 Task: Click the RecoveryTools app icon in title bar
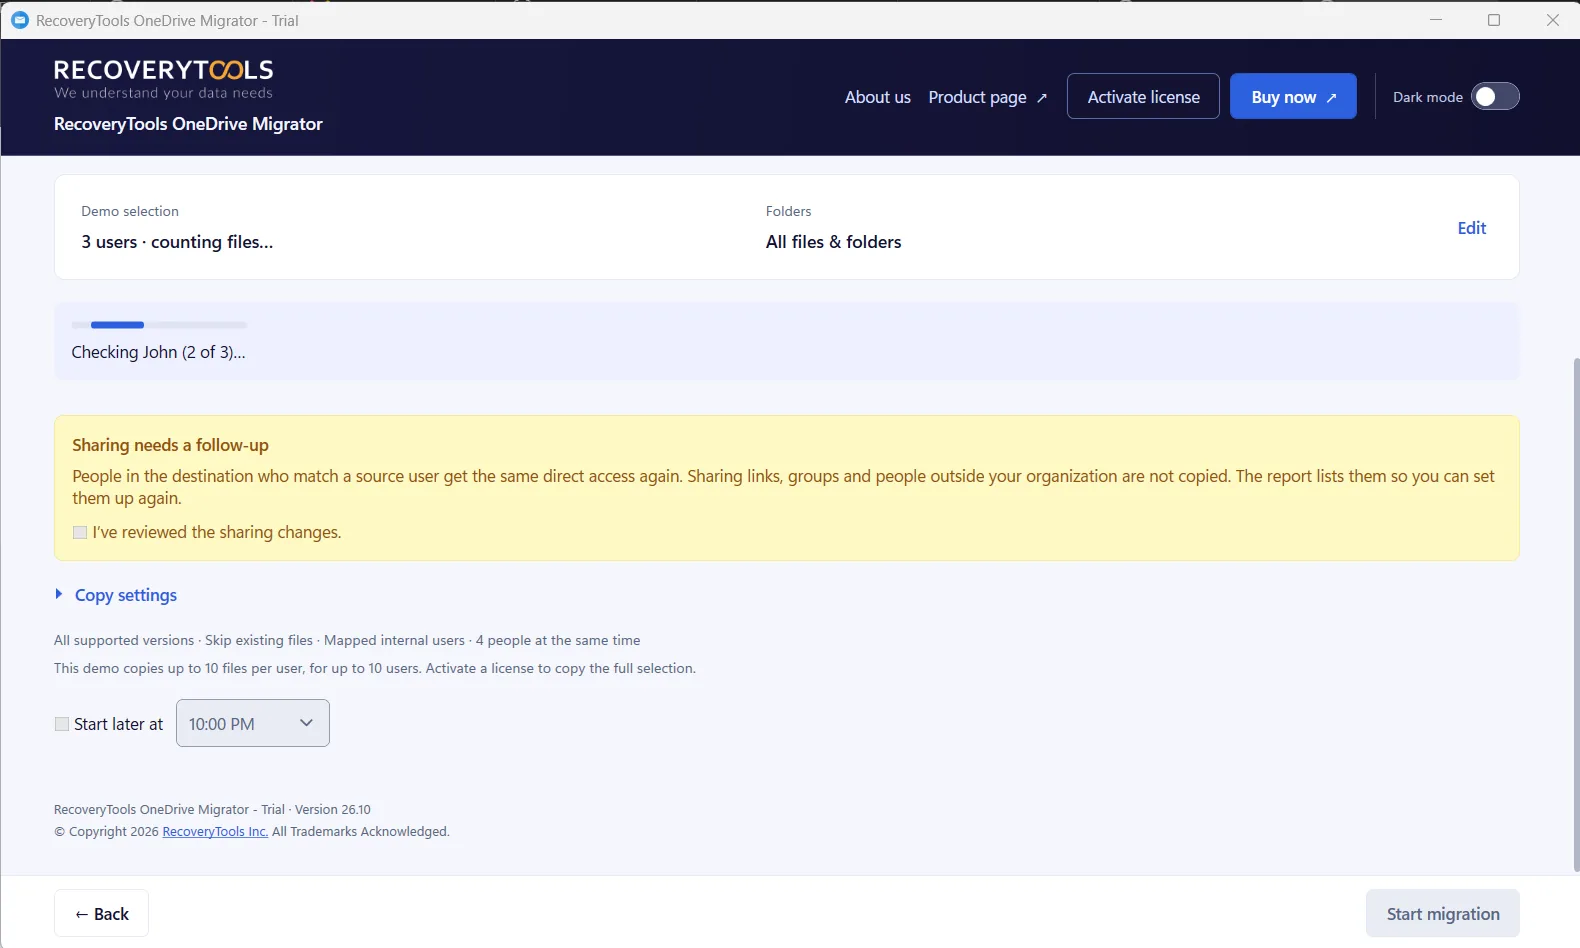[19, 20]
